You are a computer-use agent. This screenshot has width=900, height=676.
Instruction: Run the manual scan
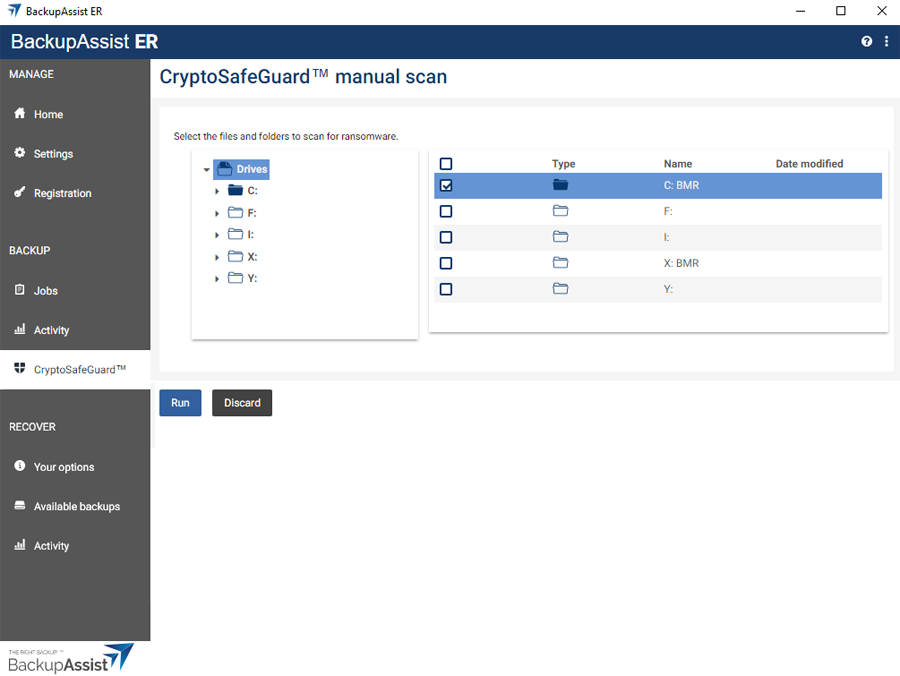click(x=180, y=403)
